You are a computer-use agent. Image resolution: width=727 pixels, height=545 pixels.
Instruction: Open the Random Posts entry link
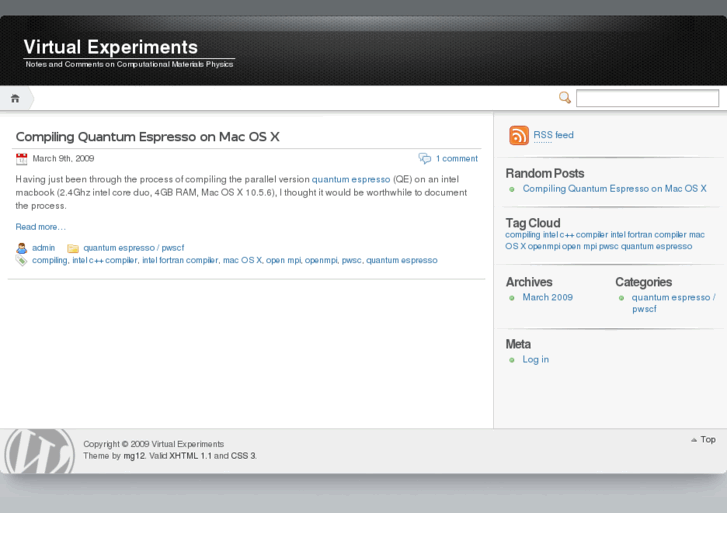614,188
